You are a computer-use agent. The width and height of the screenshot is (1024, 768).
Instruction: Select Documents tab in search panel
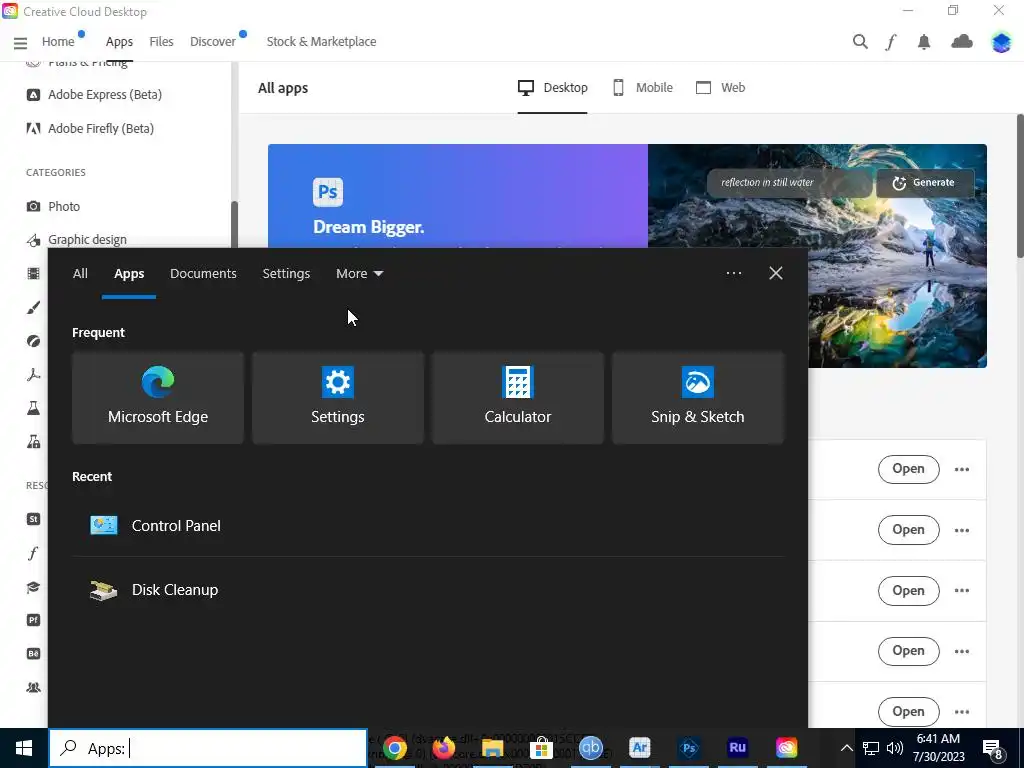pos(203,274)
